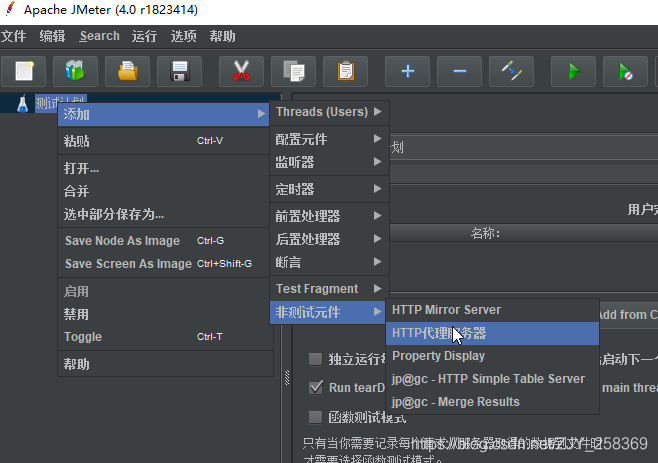Open the 帮助 menu in menu bar

coord(222,36)
